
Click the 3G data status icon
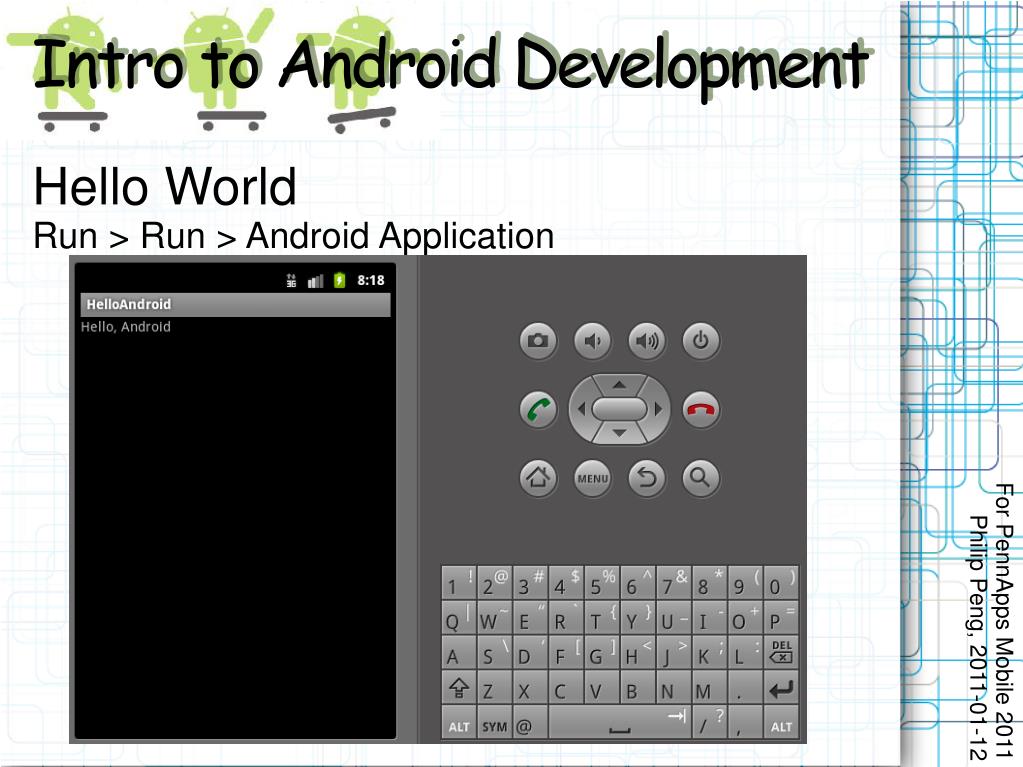(x=291, y=280)
